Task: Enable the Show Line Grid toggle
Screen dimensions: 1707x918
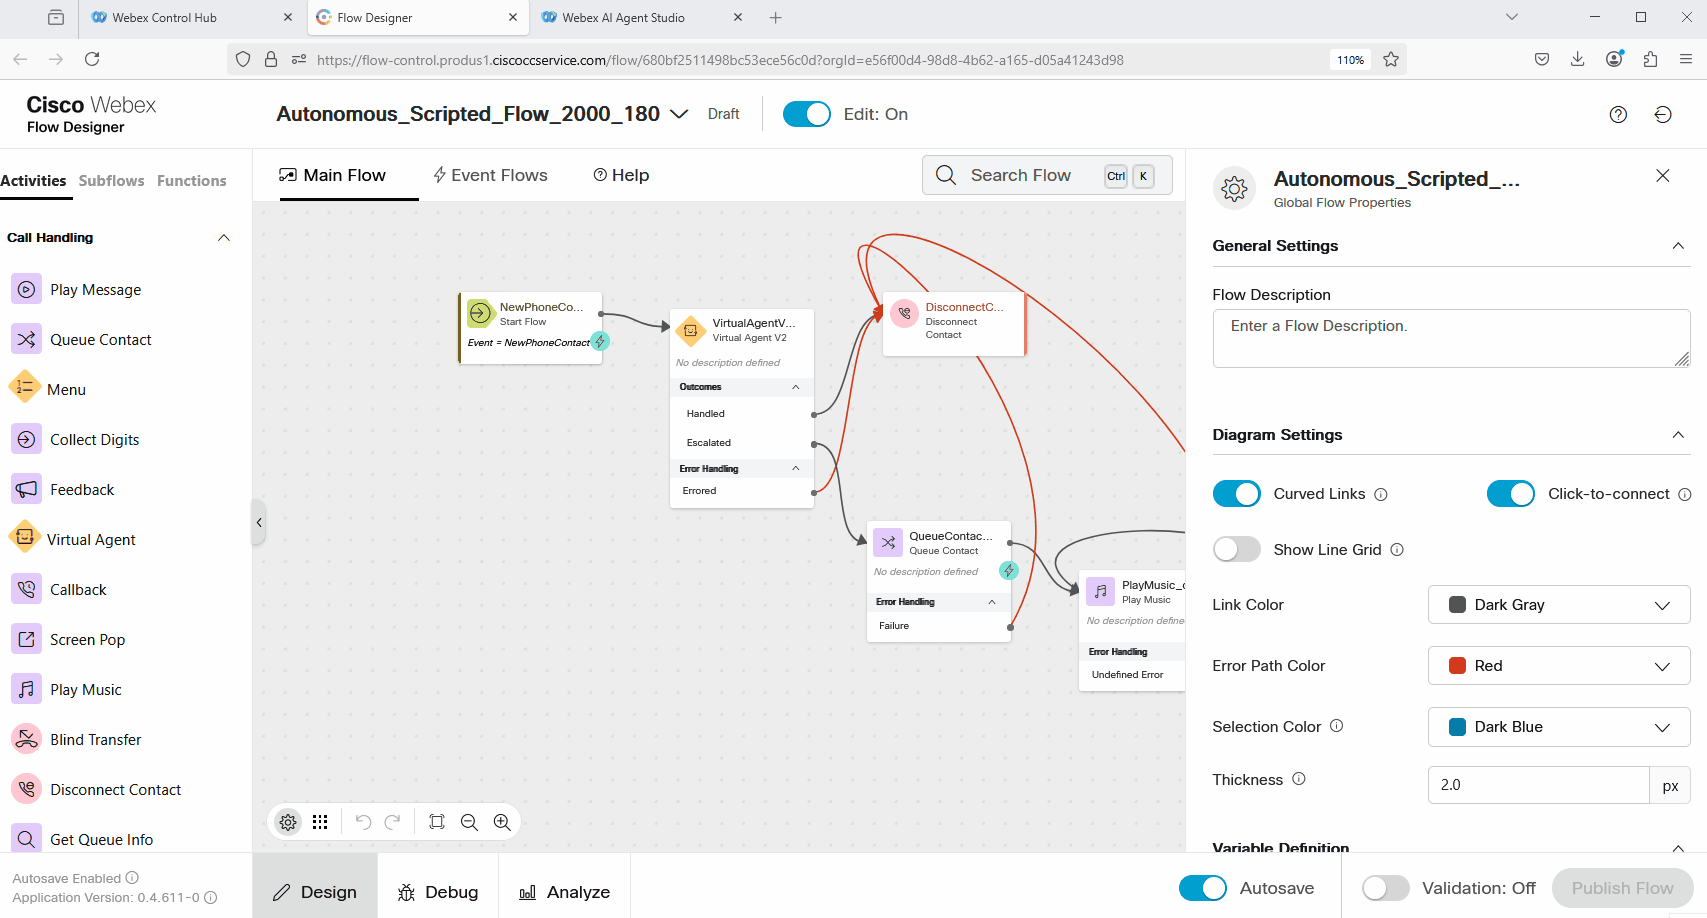Action: (x=1236, y=550)
